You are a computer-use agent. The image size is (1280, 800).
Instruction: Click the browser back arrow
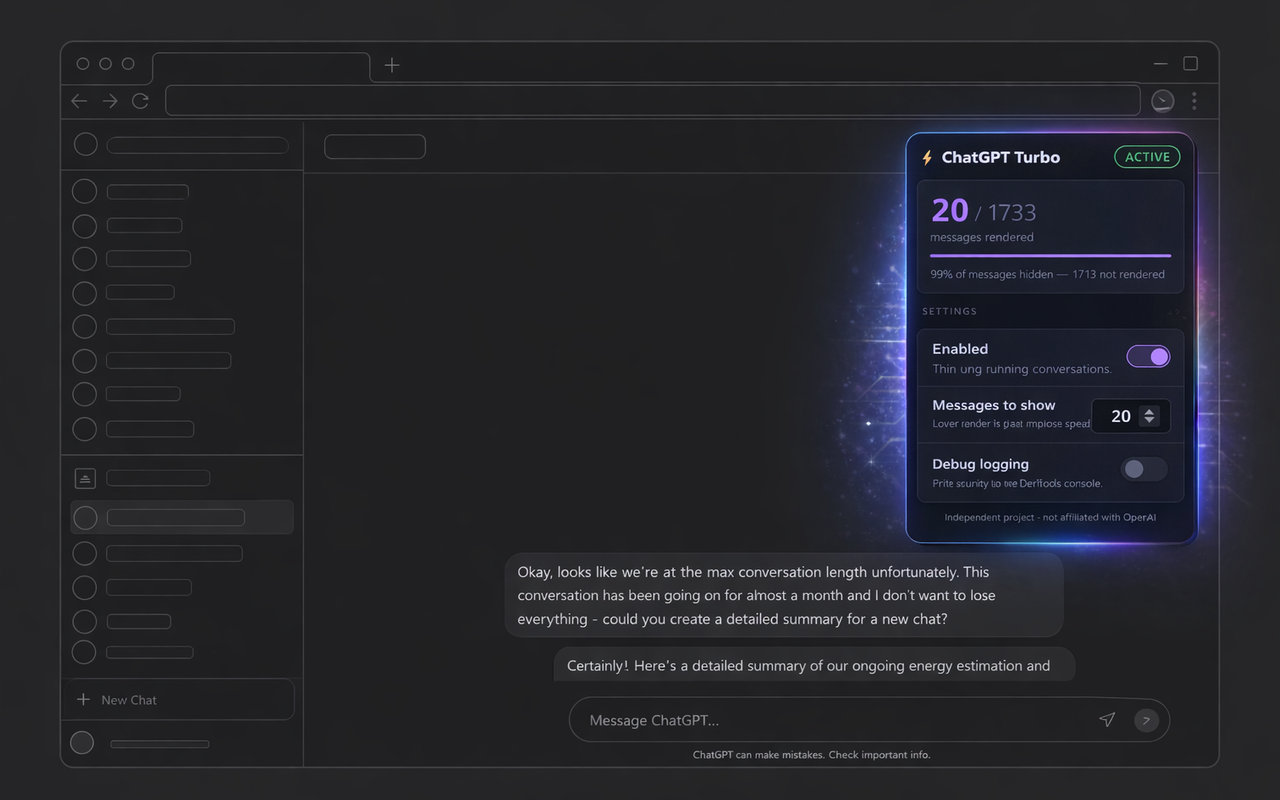pos(79,101)
